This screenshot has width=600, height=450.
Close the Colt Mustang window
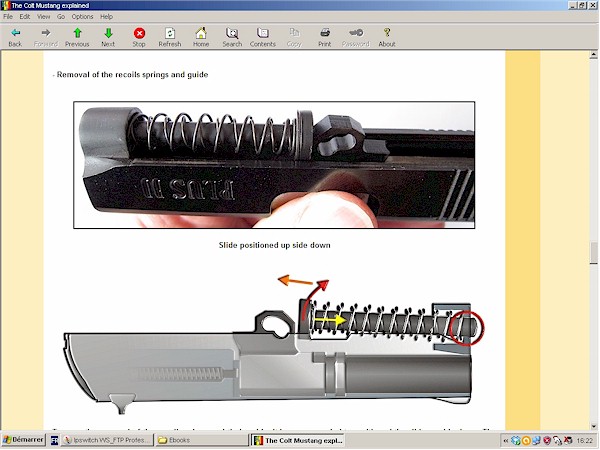click(591, 5)
